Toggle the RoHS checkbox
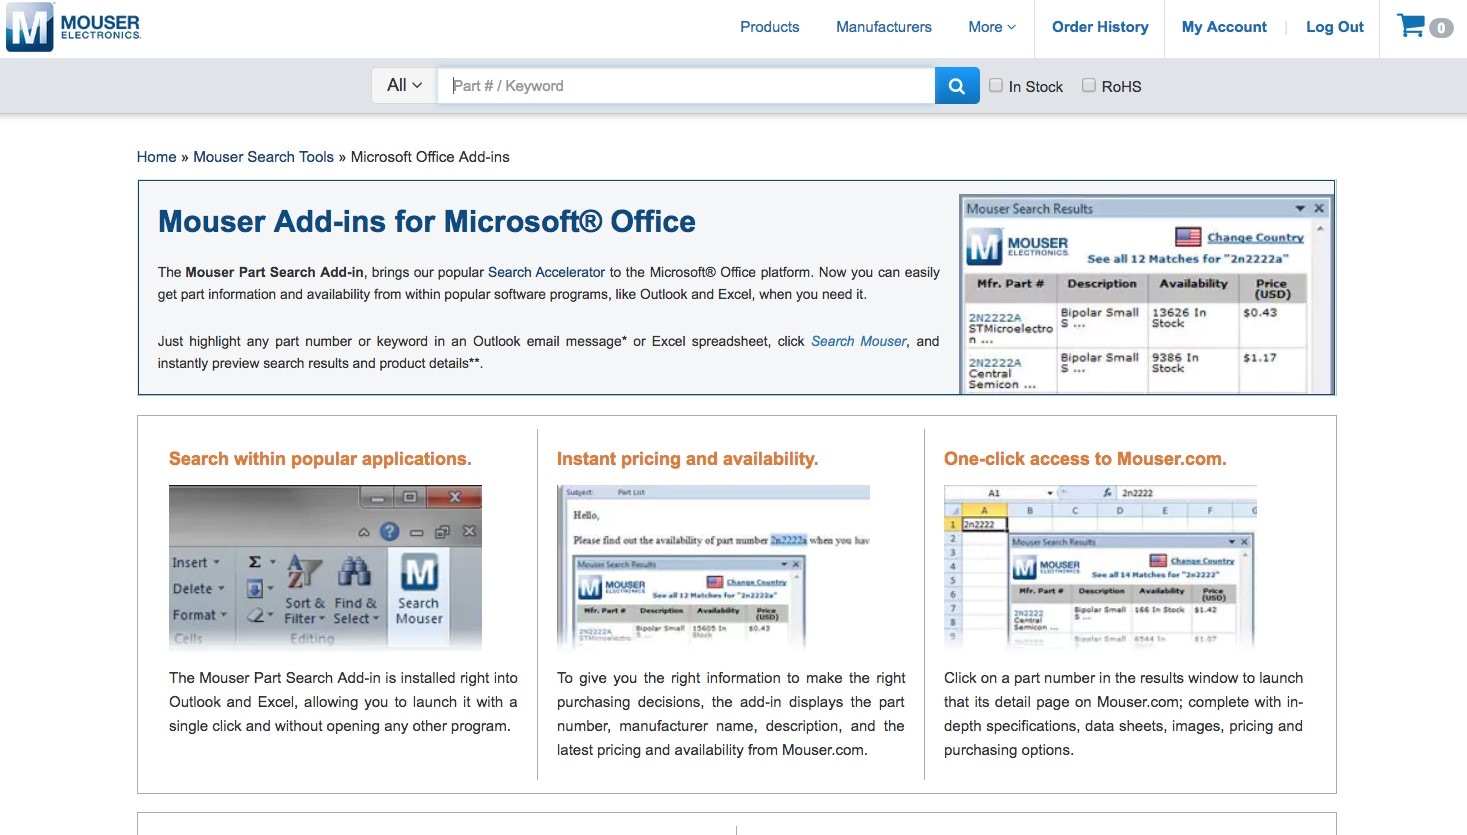The height and width of the screenshot is (835, 1467). click(x=1089, y=86)
